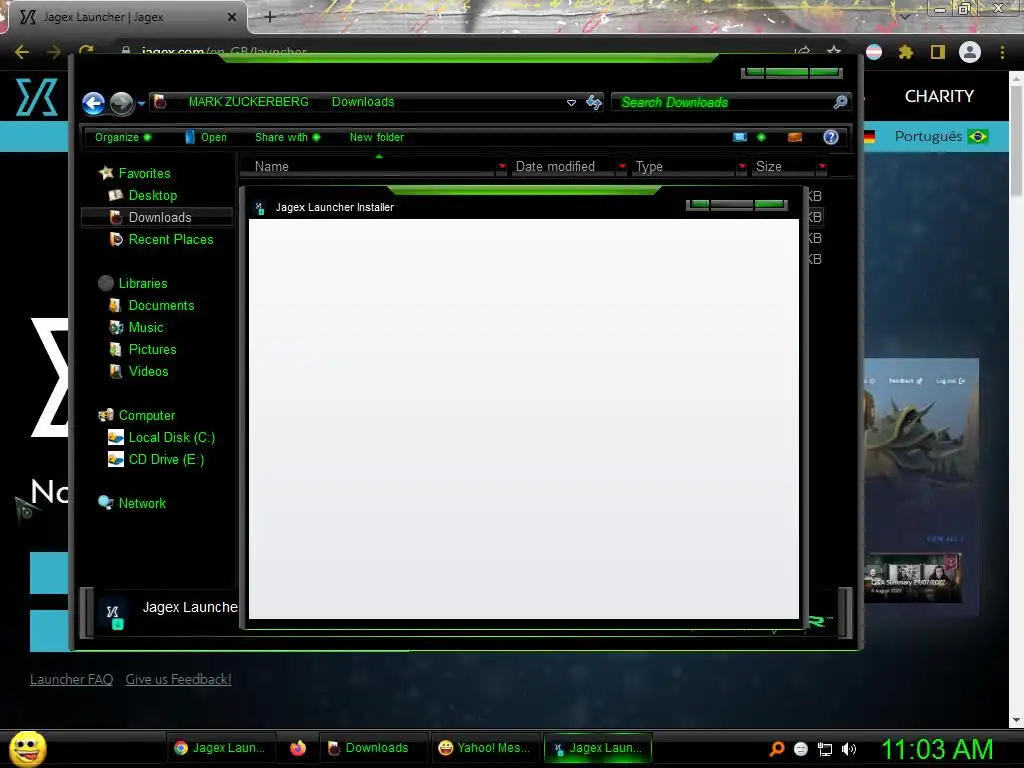
Task: Go back in Explorer with the blue arrow
Action: [93, 103]
